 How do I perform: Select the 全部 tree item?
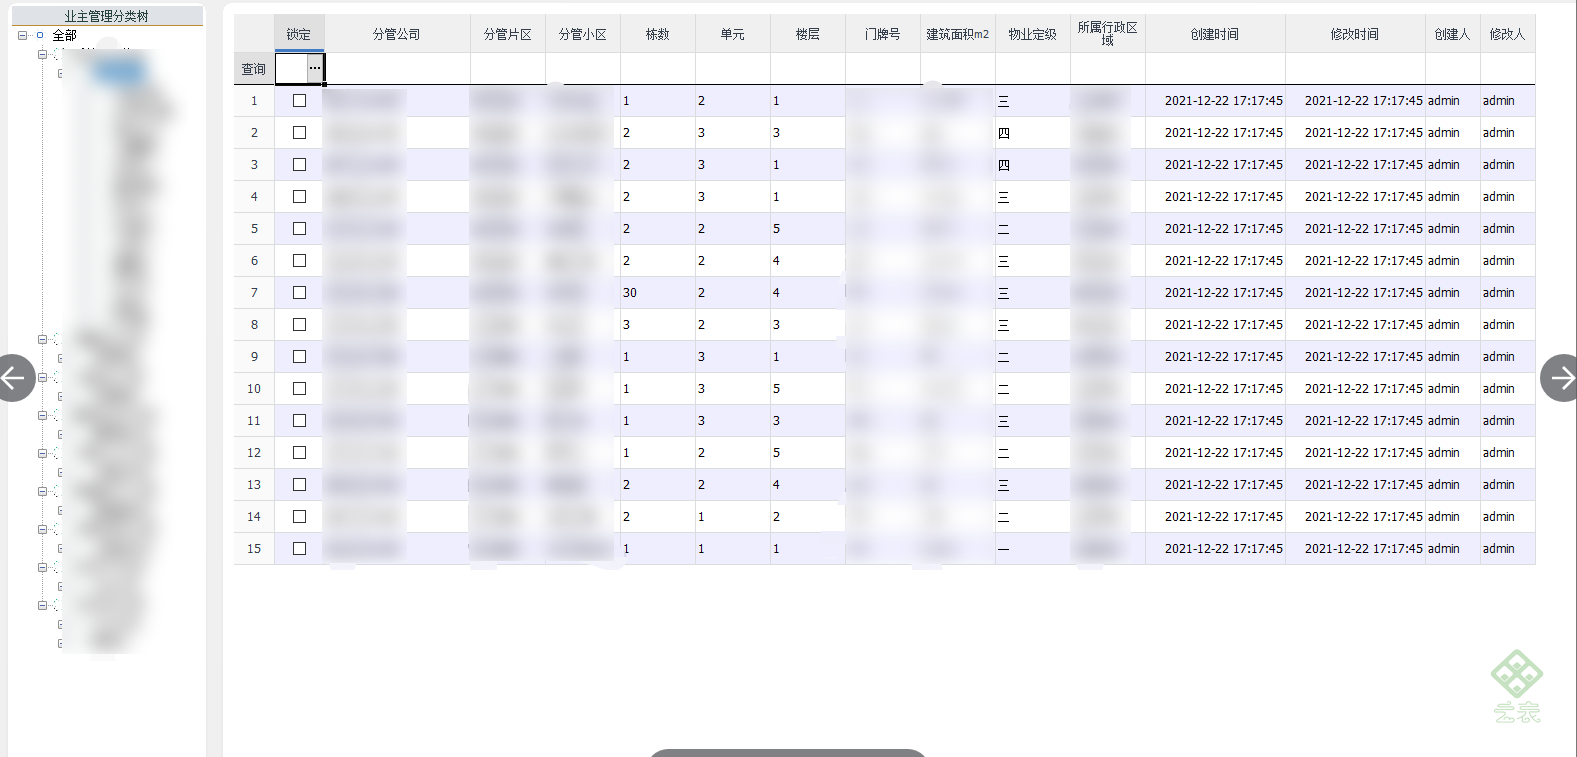pyautogui.click(x=64, y=35)
